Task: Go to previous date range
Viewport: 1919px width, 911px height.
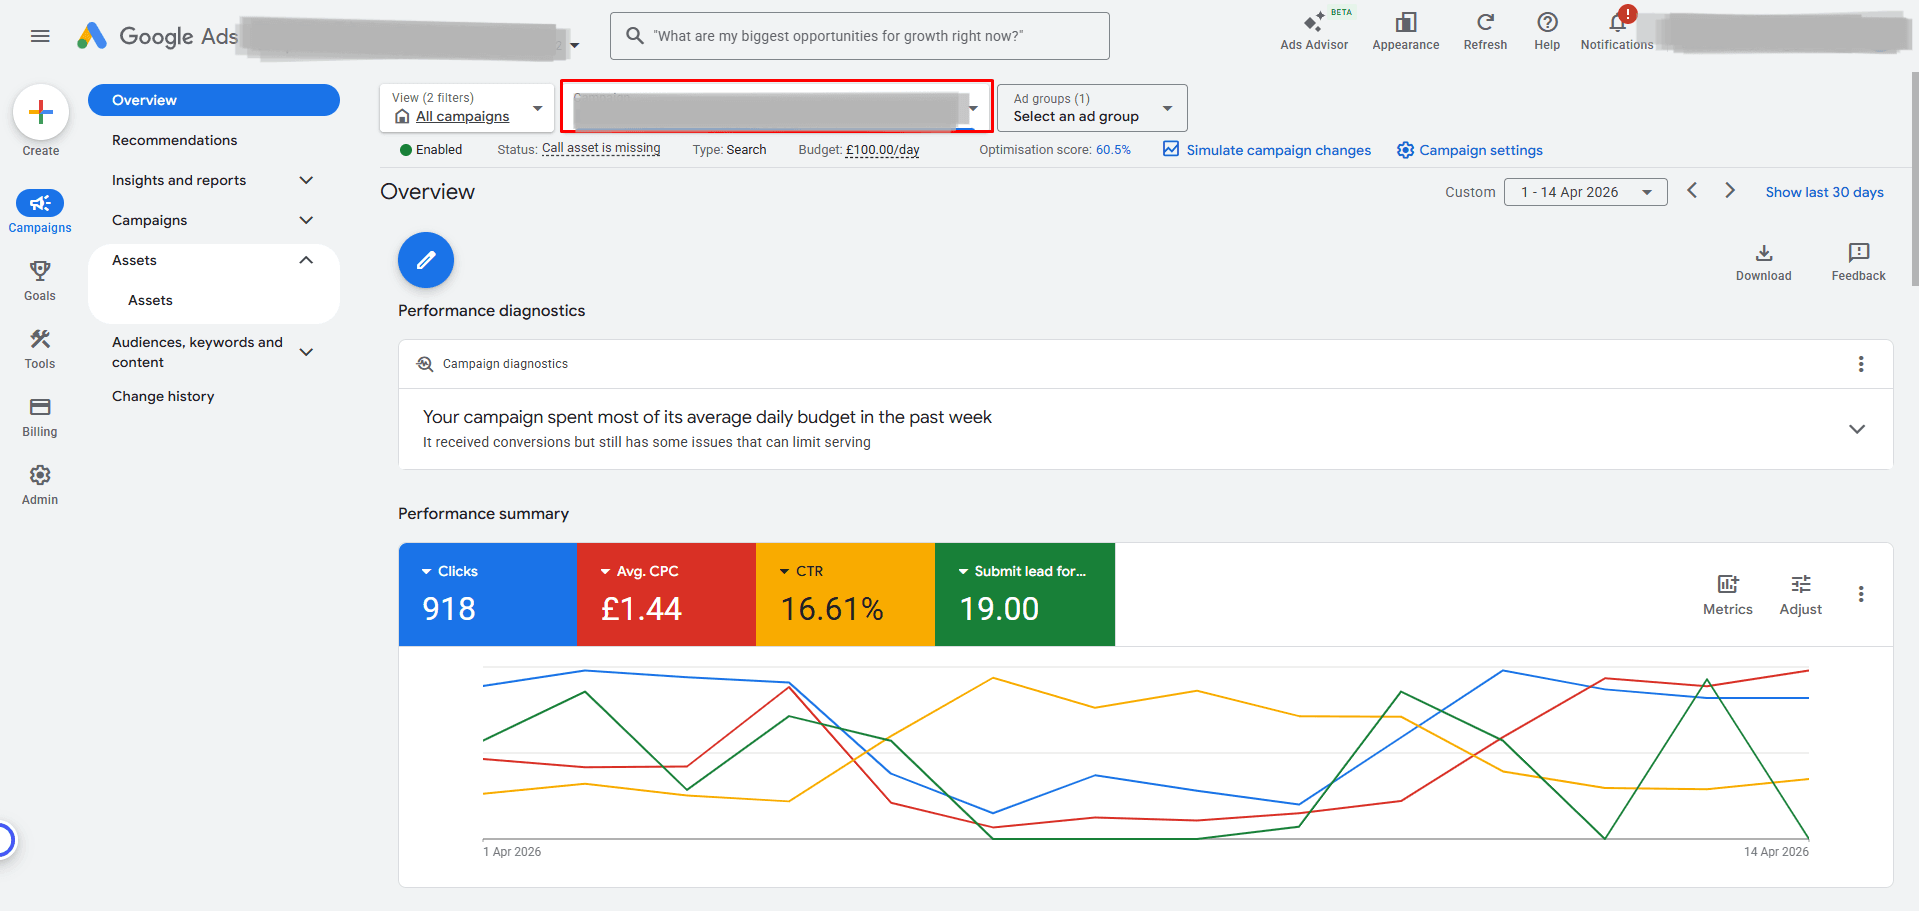Action: 1692,190
